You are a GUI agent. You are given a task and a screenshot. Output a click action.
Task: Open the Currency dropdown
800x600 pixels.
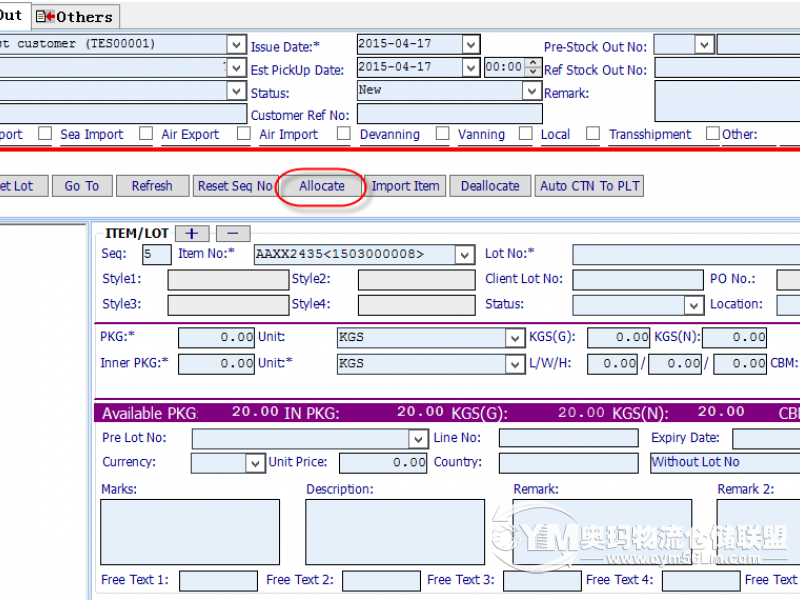pos(255,463)
